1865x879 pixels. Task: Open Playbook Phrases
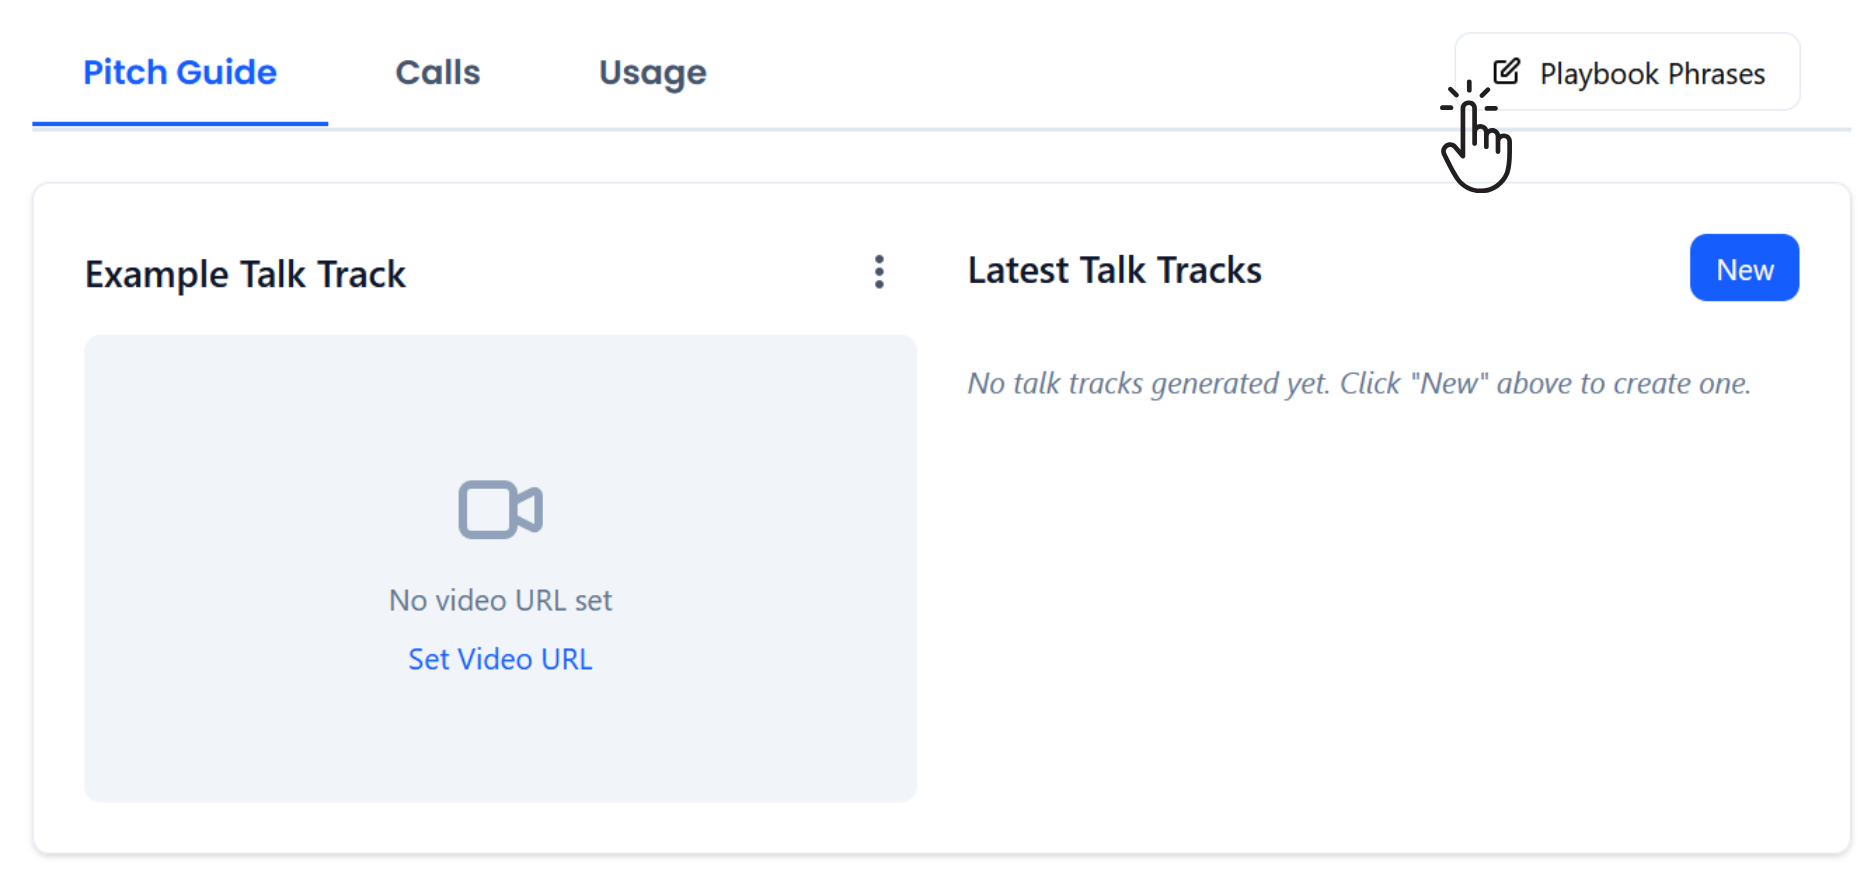click(1650, 73)
